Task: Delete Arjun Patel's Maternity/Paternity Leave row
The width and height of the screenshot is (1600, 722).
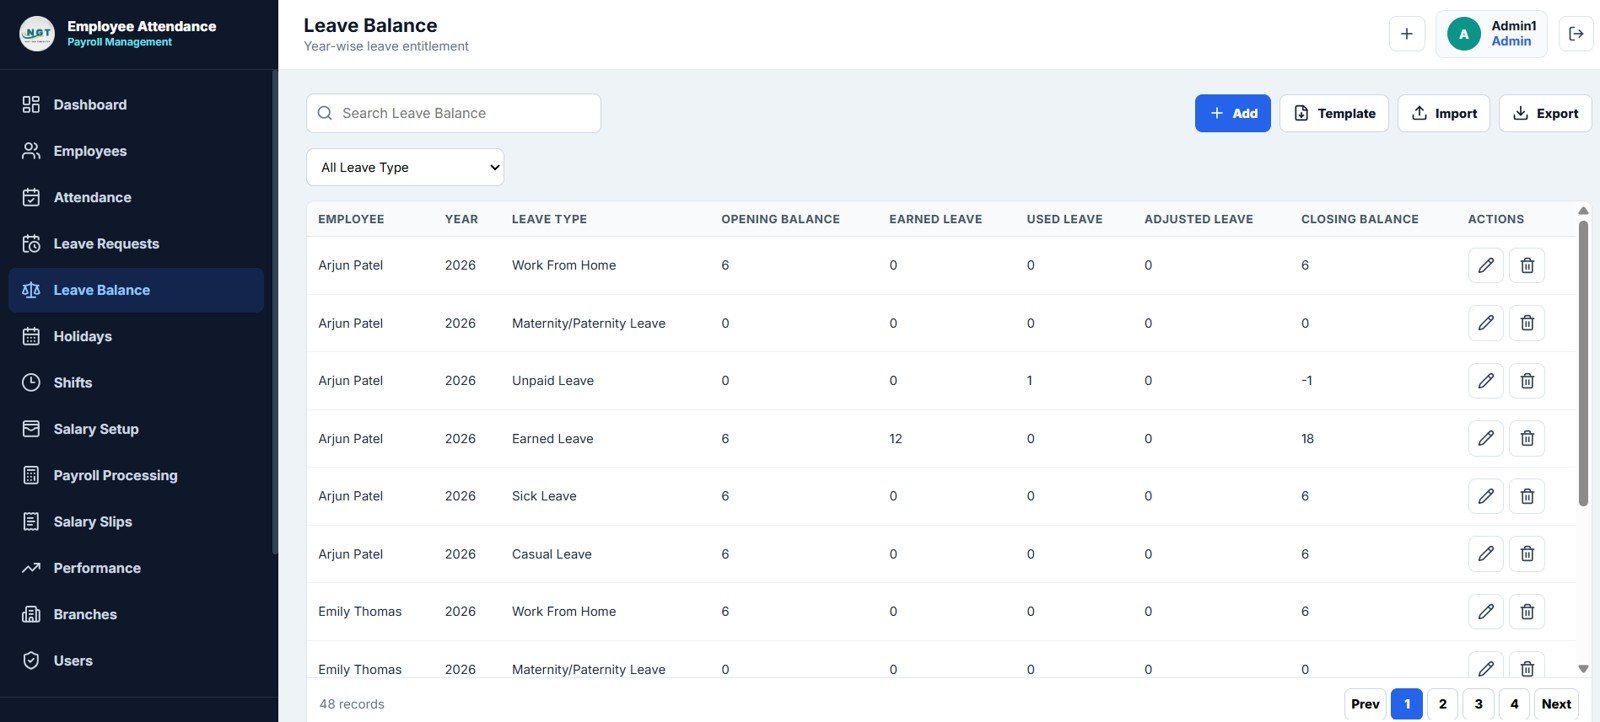Action: [1527, 323]
